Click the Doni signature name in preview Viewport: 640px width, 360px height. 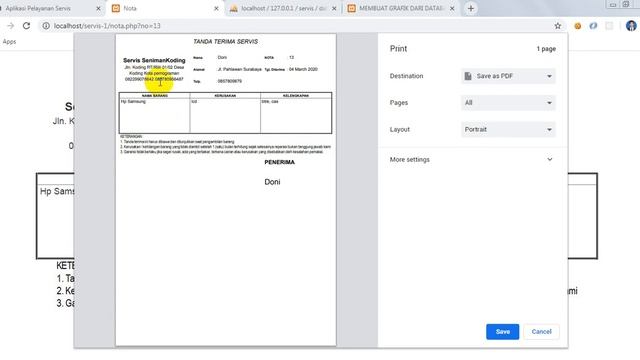pyautogui.click(x=272, y=182)
